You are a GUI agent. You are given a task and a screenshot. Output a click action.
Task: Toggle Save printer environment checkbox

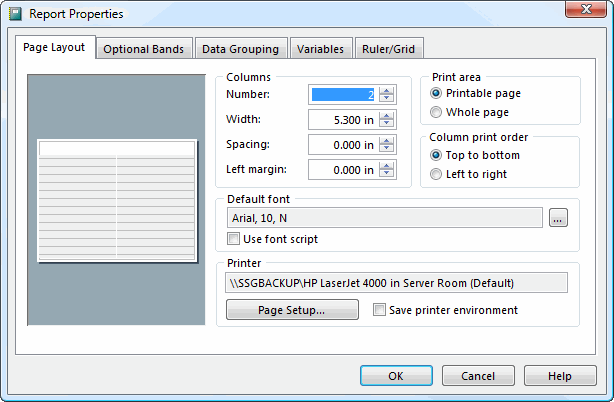379,310
